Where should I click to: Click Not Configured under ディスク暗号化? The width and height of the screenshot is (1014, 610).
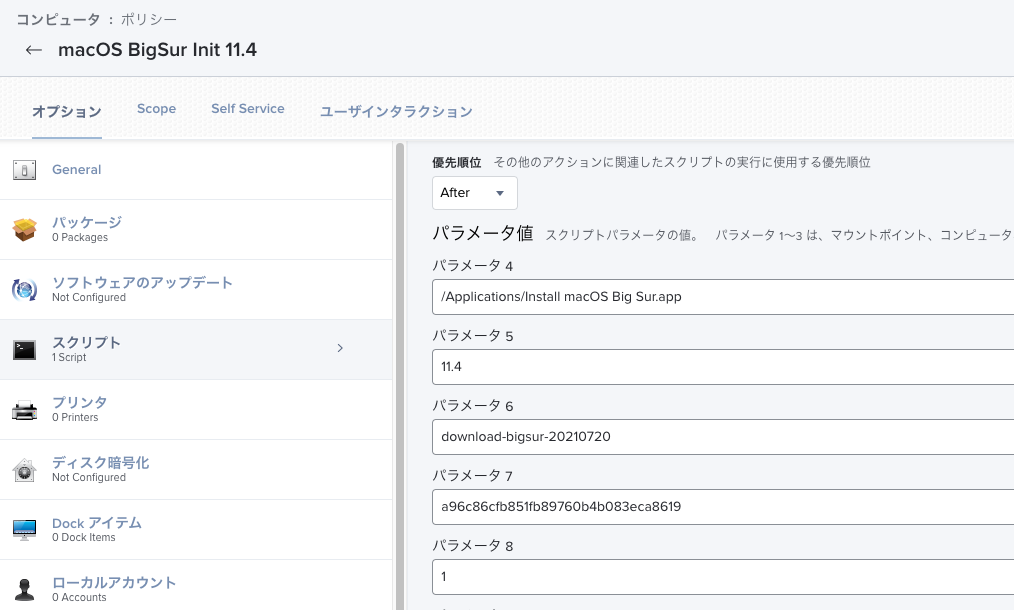tap(89, 477)
